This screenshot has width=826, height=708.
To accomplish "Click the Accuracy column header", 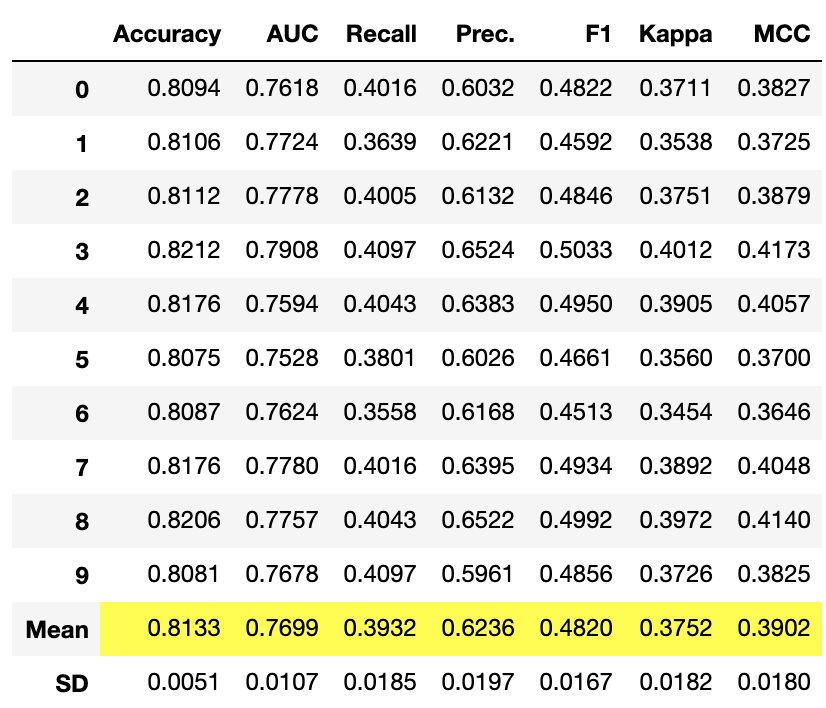I will 167,35.
